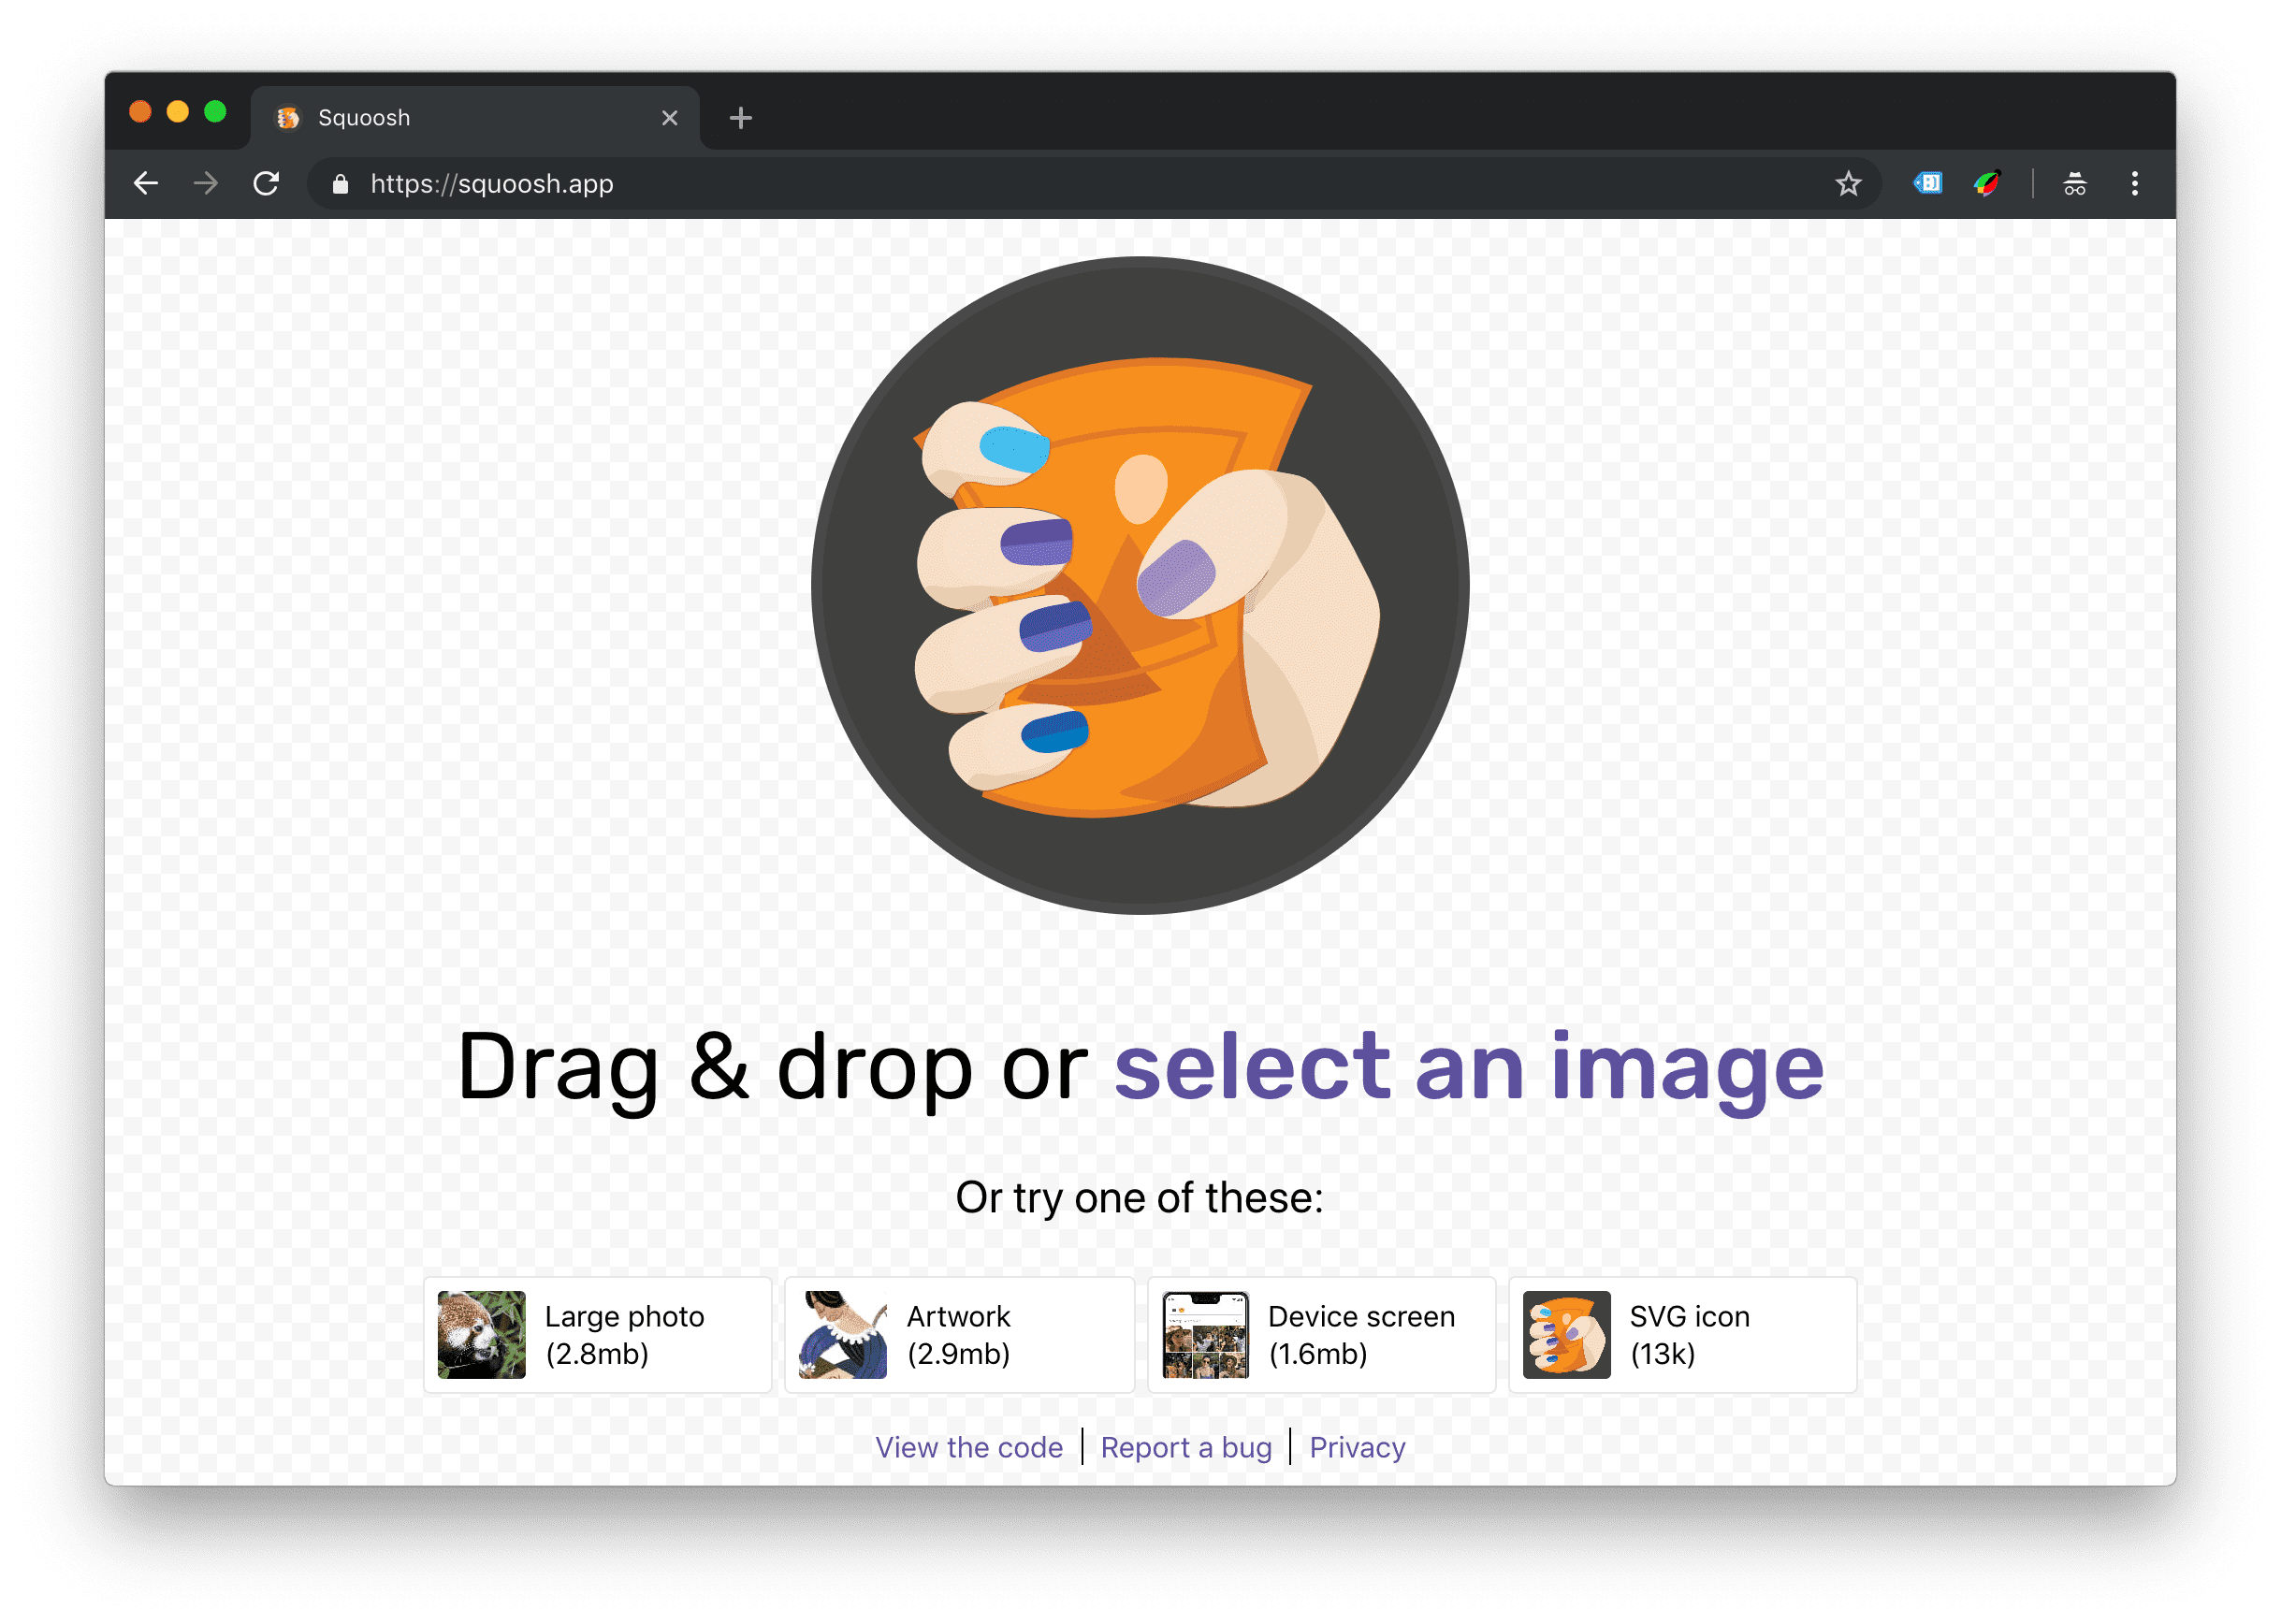
Task: Try the Large photo (2.8mb) sample
Action: [x=598, y=1335]
